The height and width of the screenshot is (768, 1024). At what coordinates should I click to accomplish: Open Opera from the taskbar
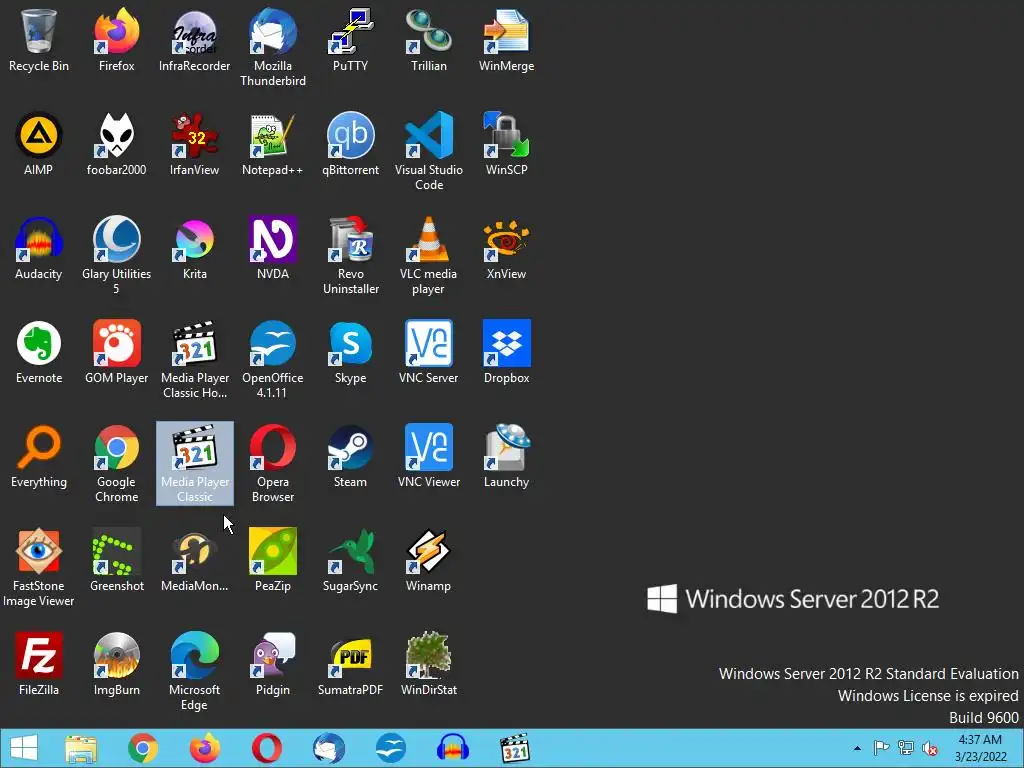pyautogui.click(x=266, y=748)
